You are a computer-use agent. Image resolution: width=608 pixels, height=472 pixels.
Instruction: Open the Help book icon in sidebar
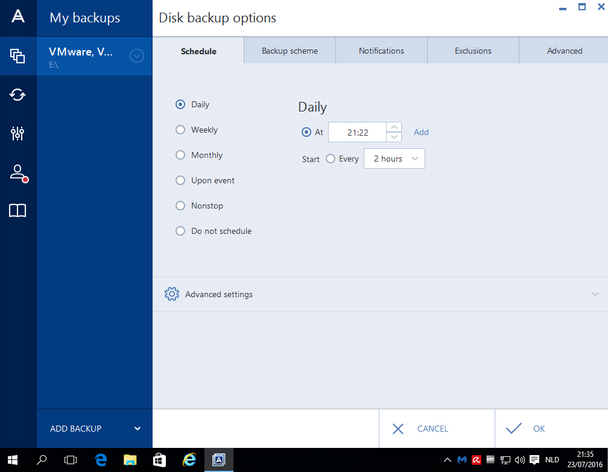tap(17, 211)
